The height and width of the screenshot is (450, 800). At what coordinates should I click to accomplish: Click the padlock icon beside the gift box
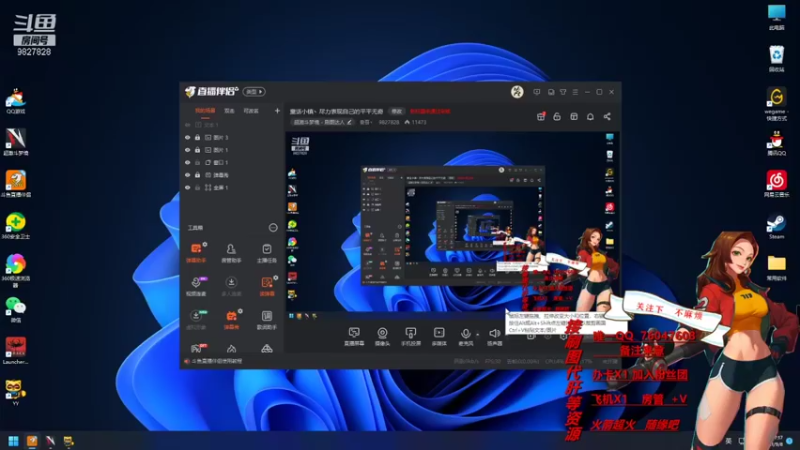(x=557, y=116)
